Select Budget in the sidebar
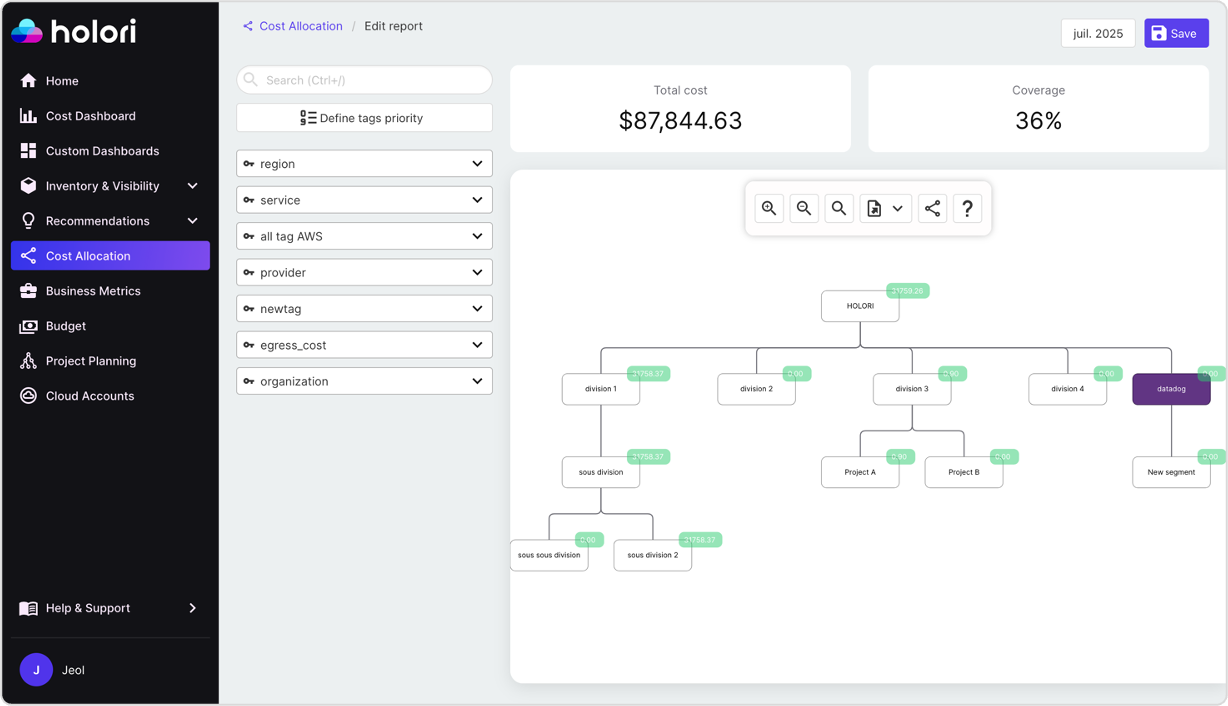 click(x=65, y=326)
